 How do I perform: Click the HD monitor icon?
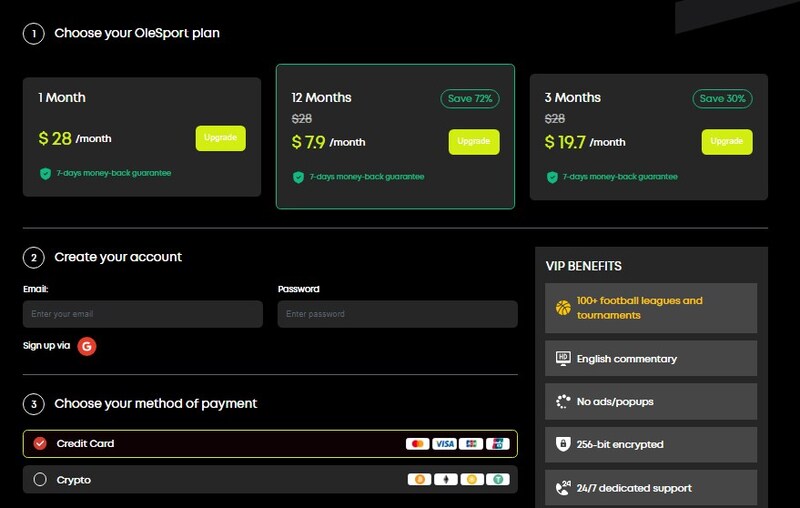tap(563, 358)
